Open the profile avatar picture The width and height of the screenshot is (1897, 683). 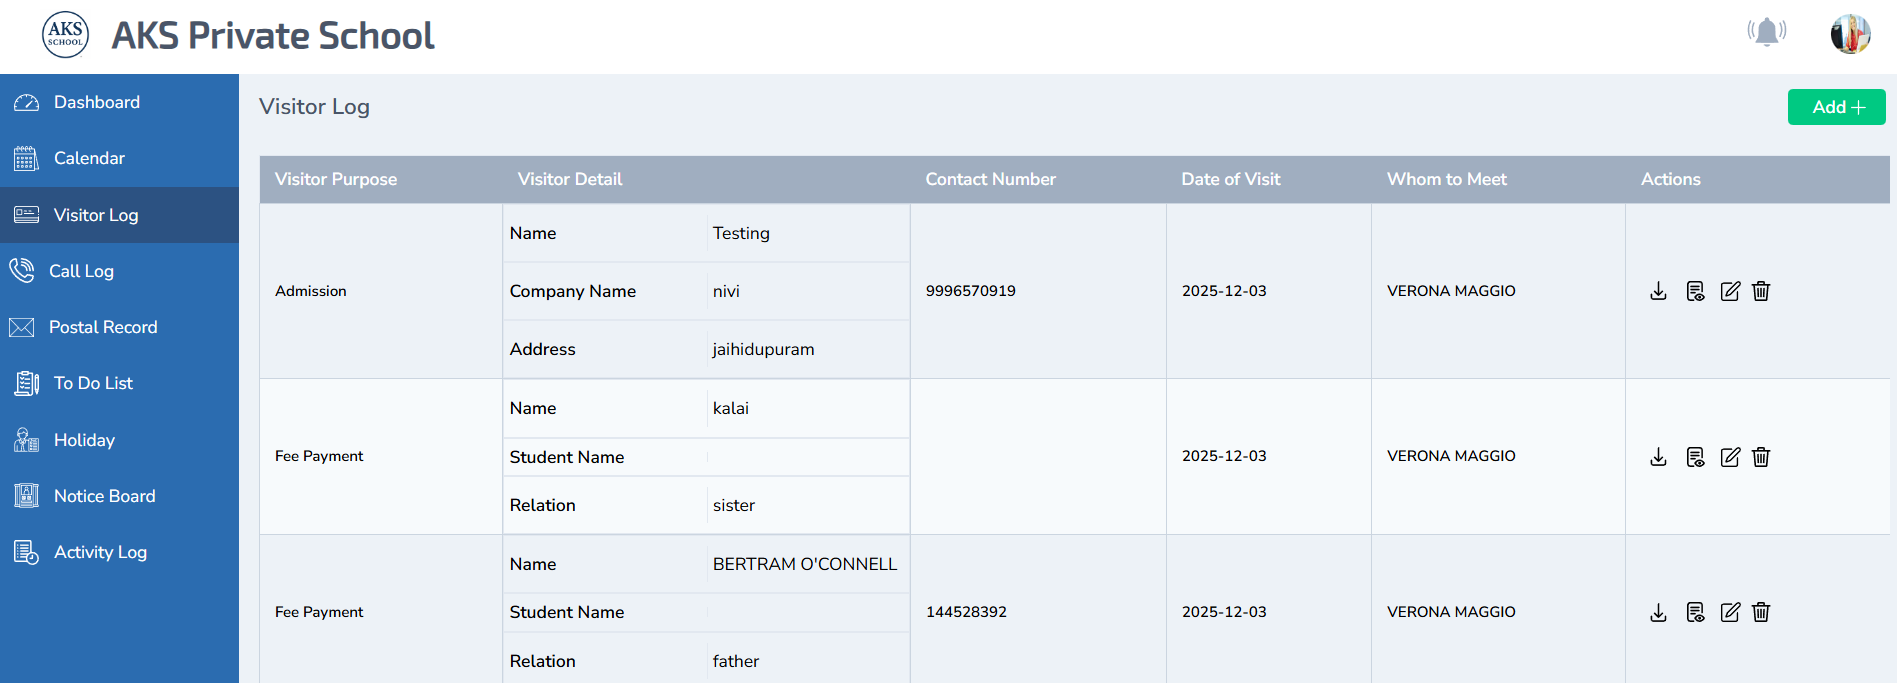pos(1849,33)
